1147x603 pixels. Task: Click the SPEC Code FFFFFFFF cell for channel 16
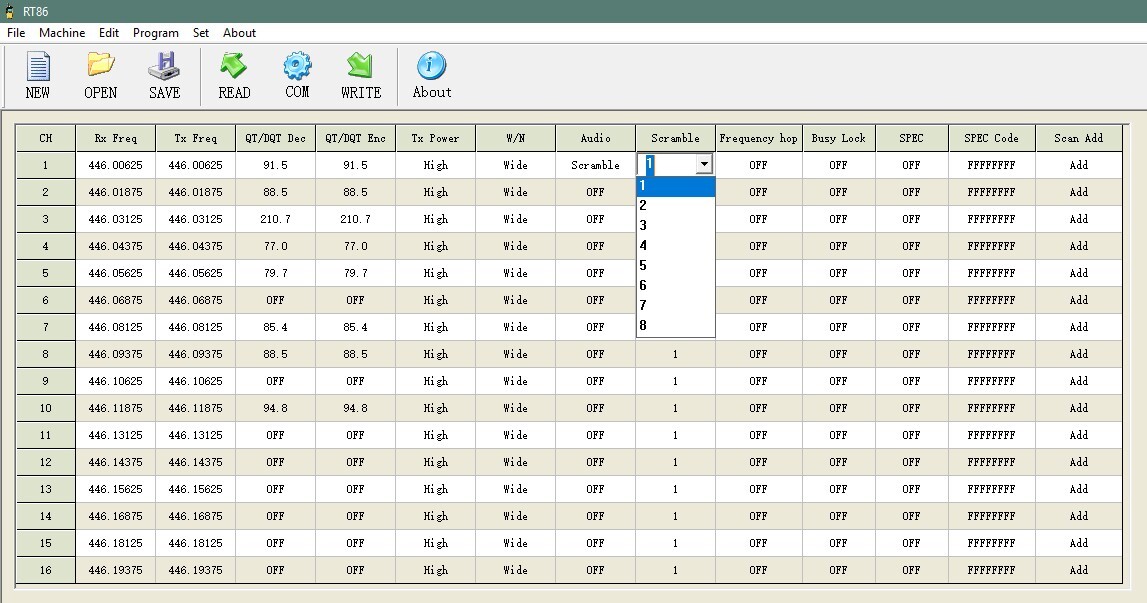[991, 570]
